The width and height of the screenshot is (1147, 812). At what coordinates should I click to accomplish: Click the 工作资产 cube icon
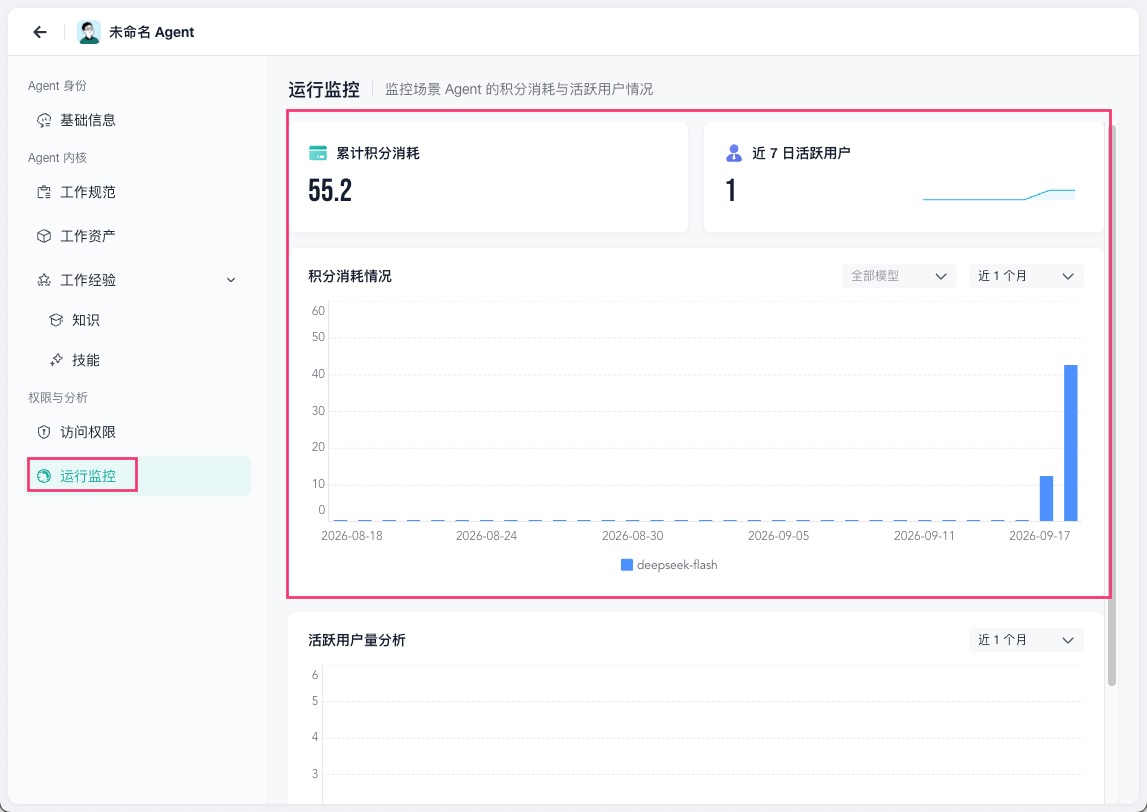click(x=44, y=236)
